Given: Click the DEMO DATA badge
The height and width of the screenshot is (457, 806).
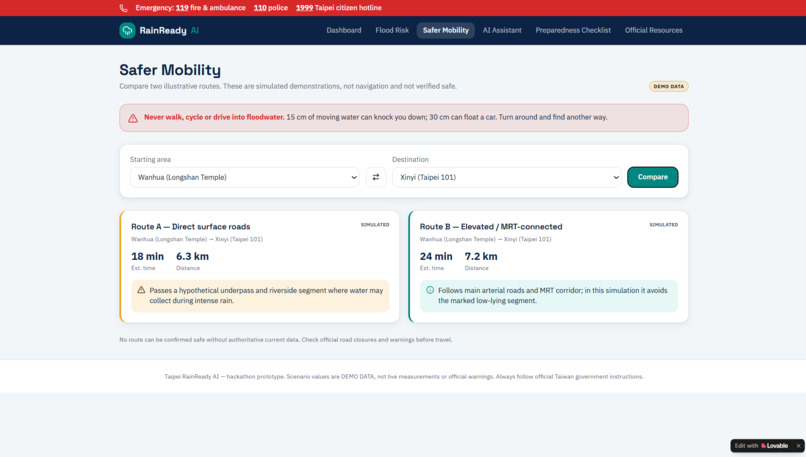Looking at the screenshot, I should click(668, 86).
